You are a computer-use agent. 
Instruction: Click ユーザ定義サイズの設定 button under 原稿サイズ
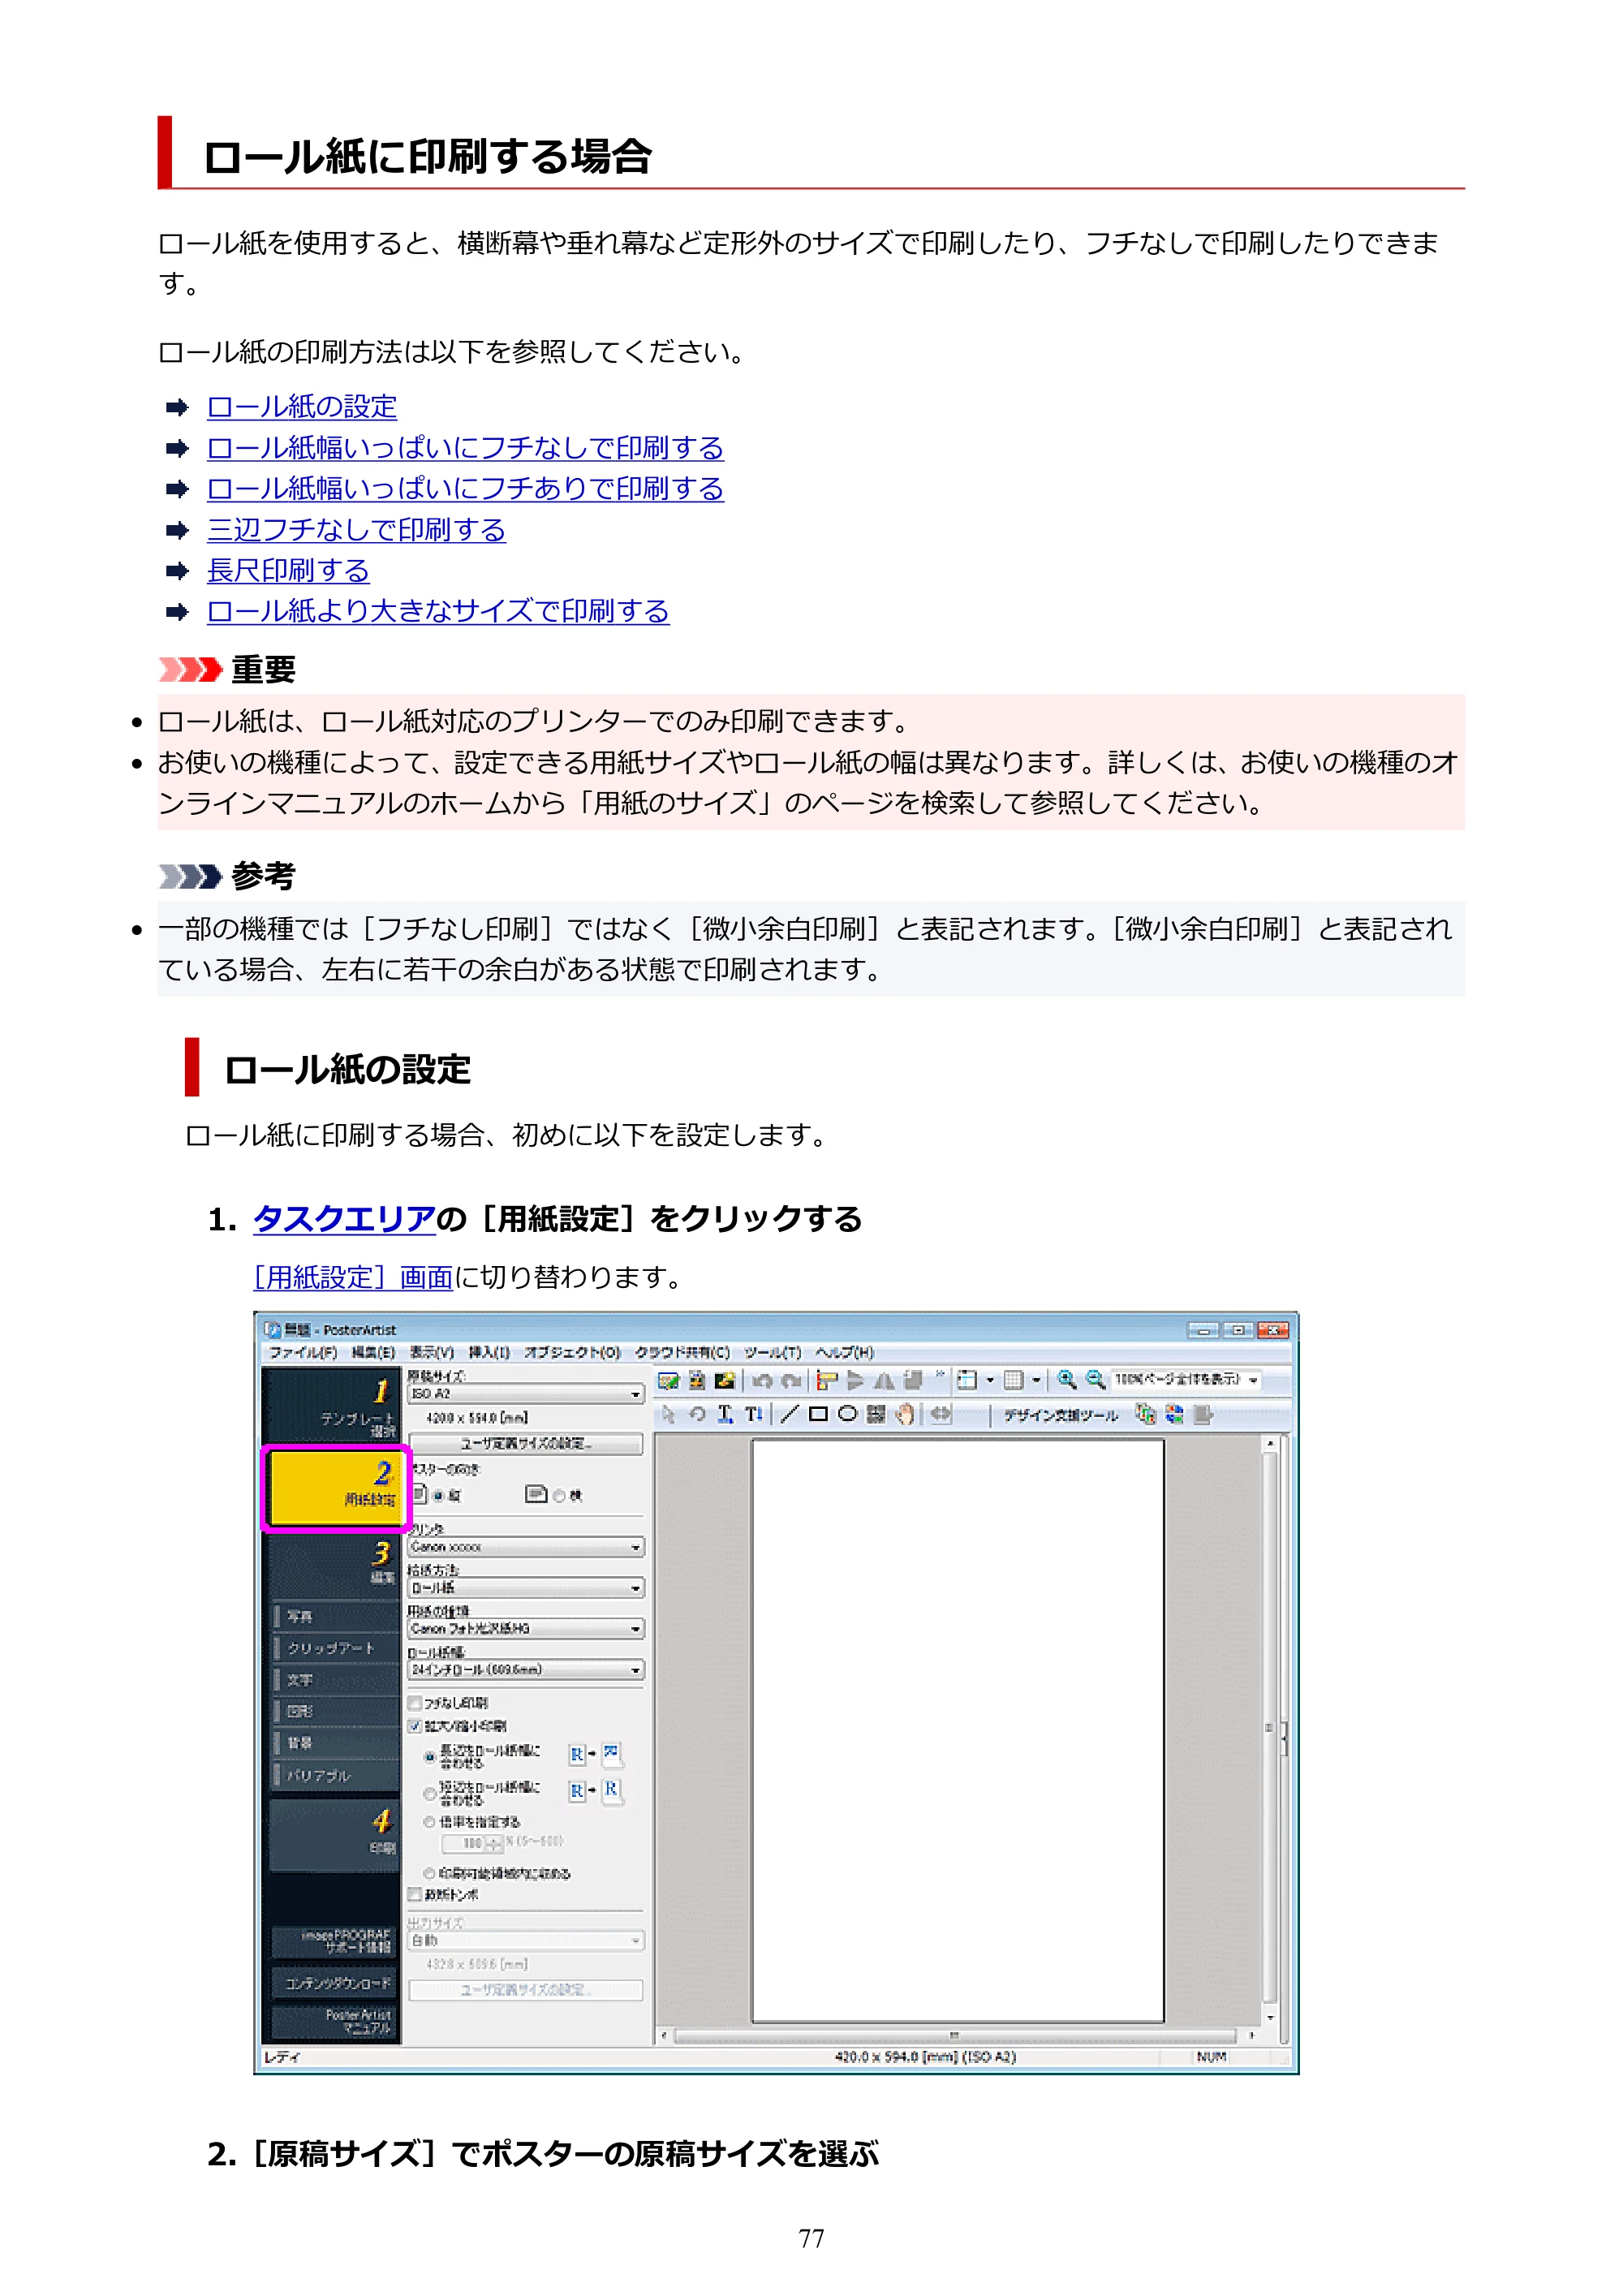tap(526, 1443)
